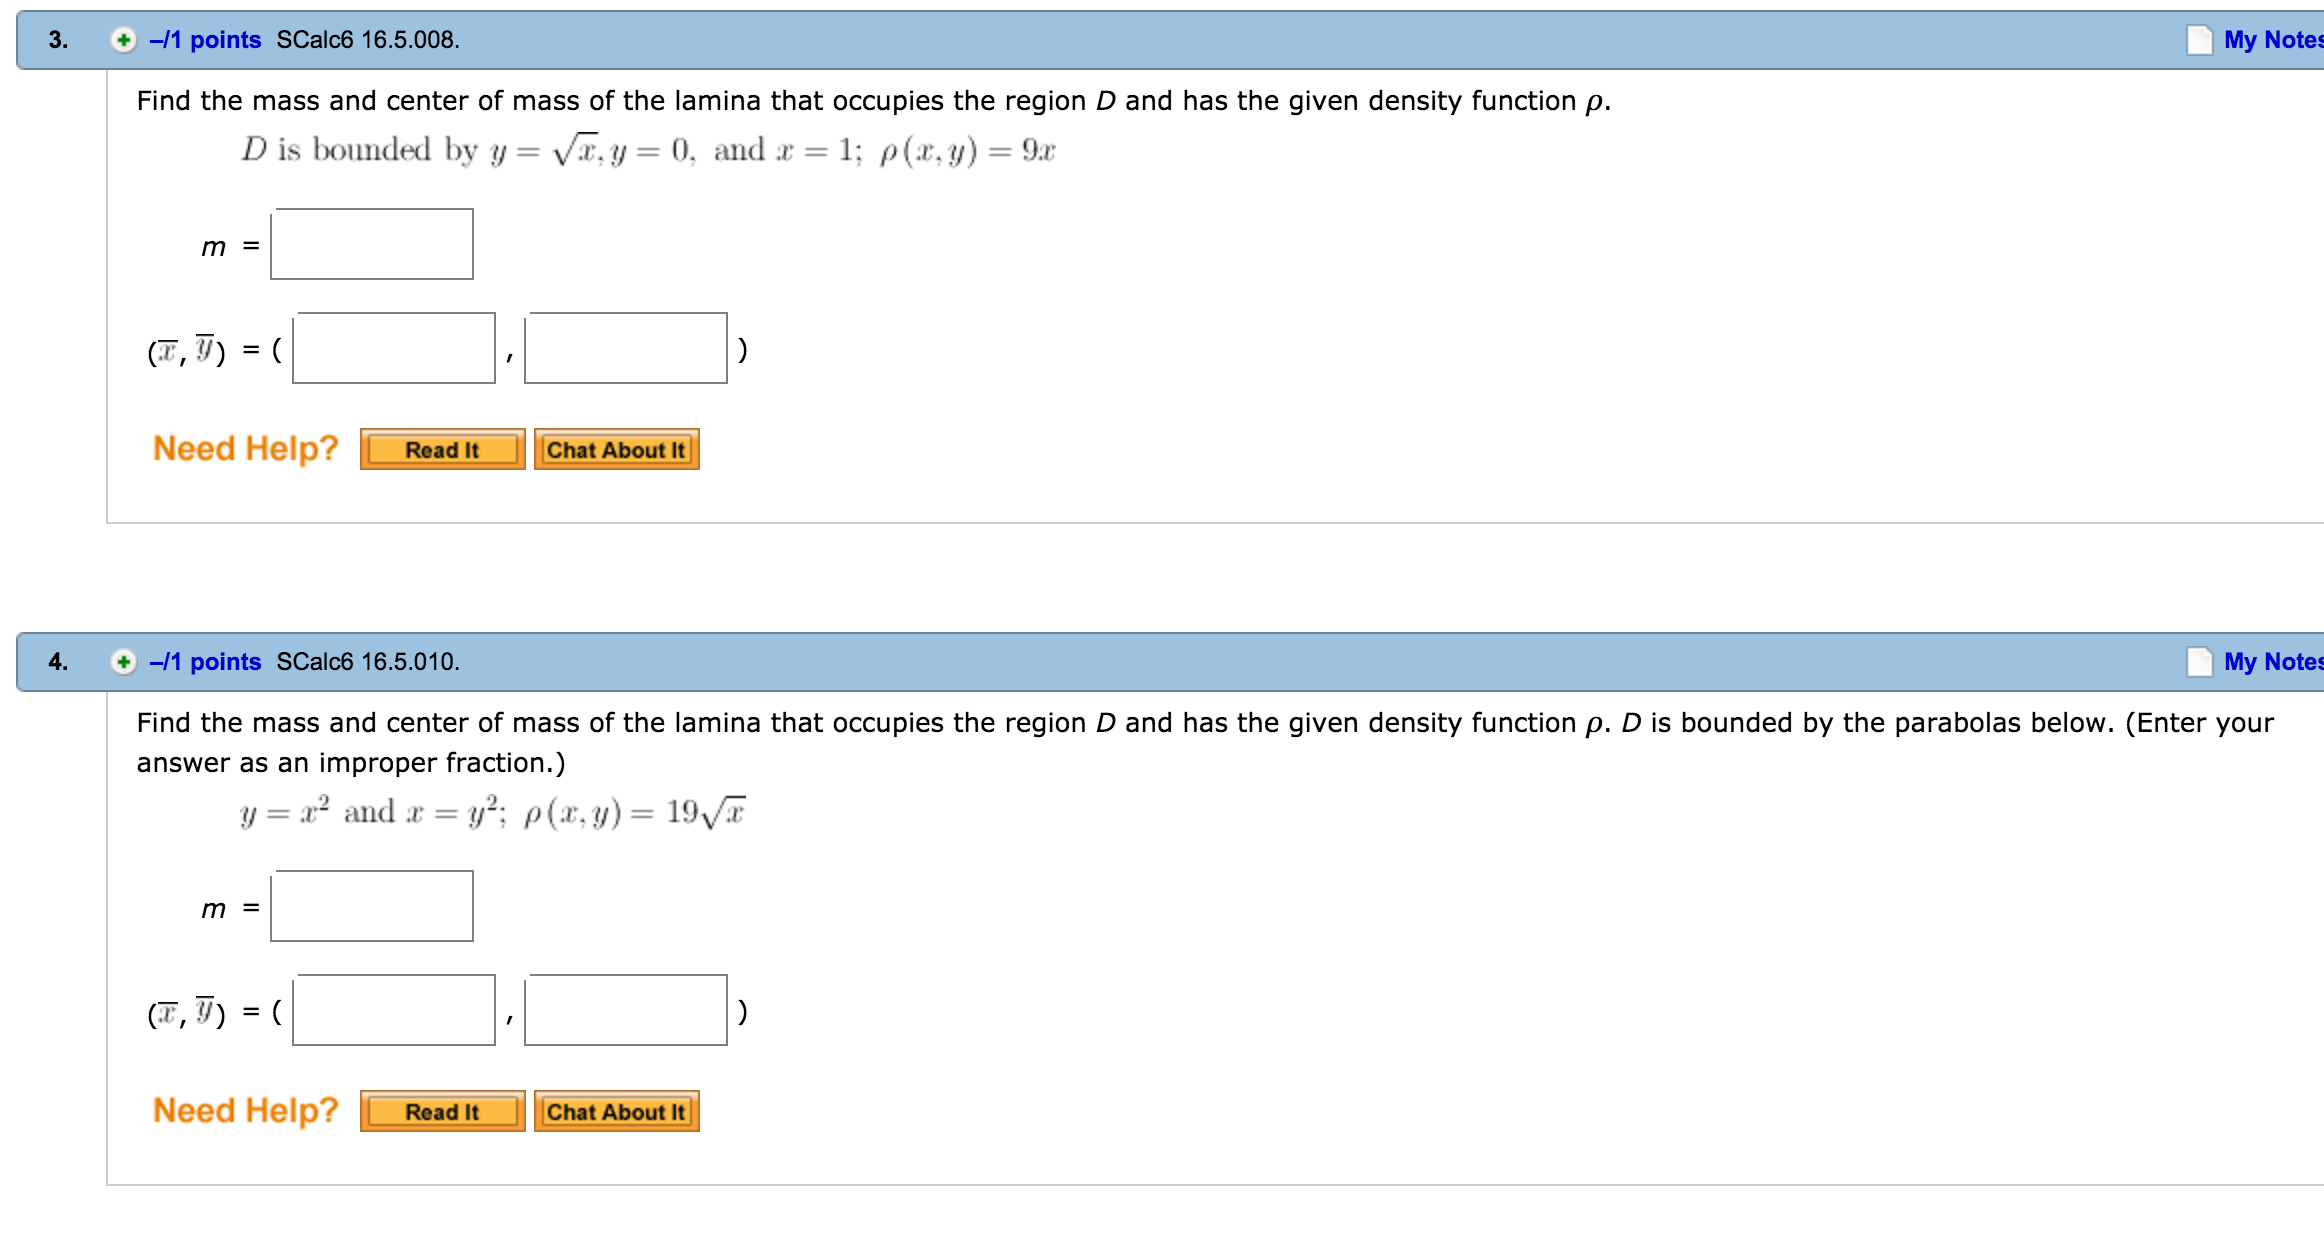2324x1242 pixels.
Task: Click Chat About It for problem 4
Action: pos(616,1110)
